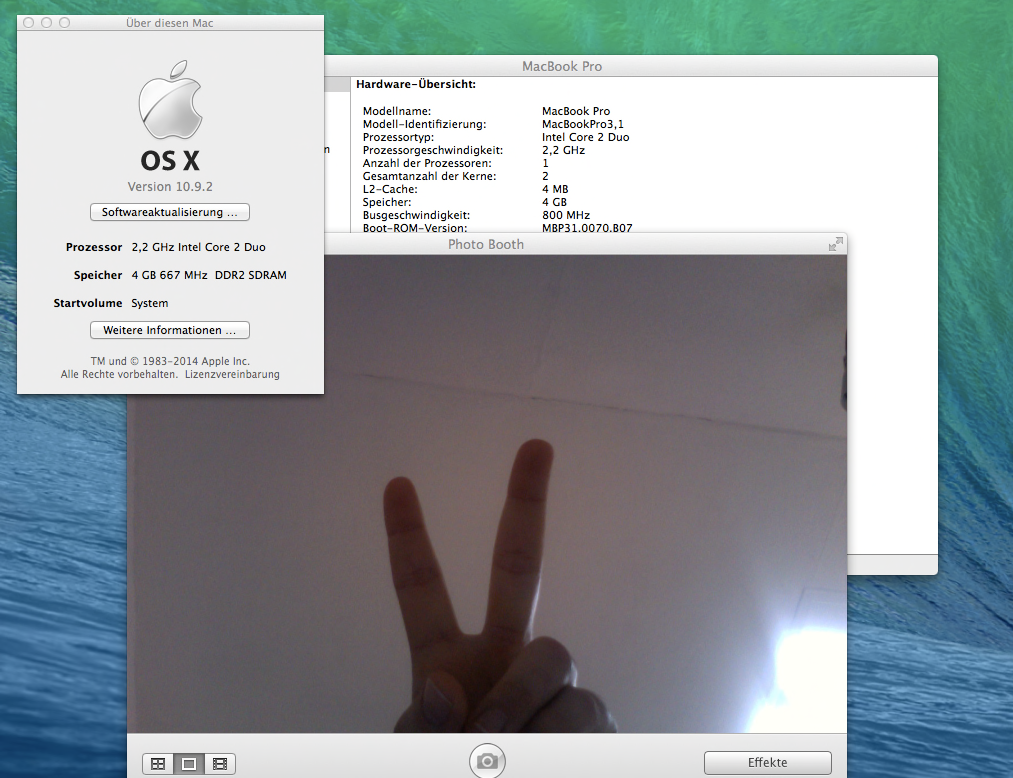Select the 800 MHz bus speed value
Screen dimensions: 1013x778
point(566,215)
